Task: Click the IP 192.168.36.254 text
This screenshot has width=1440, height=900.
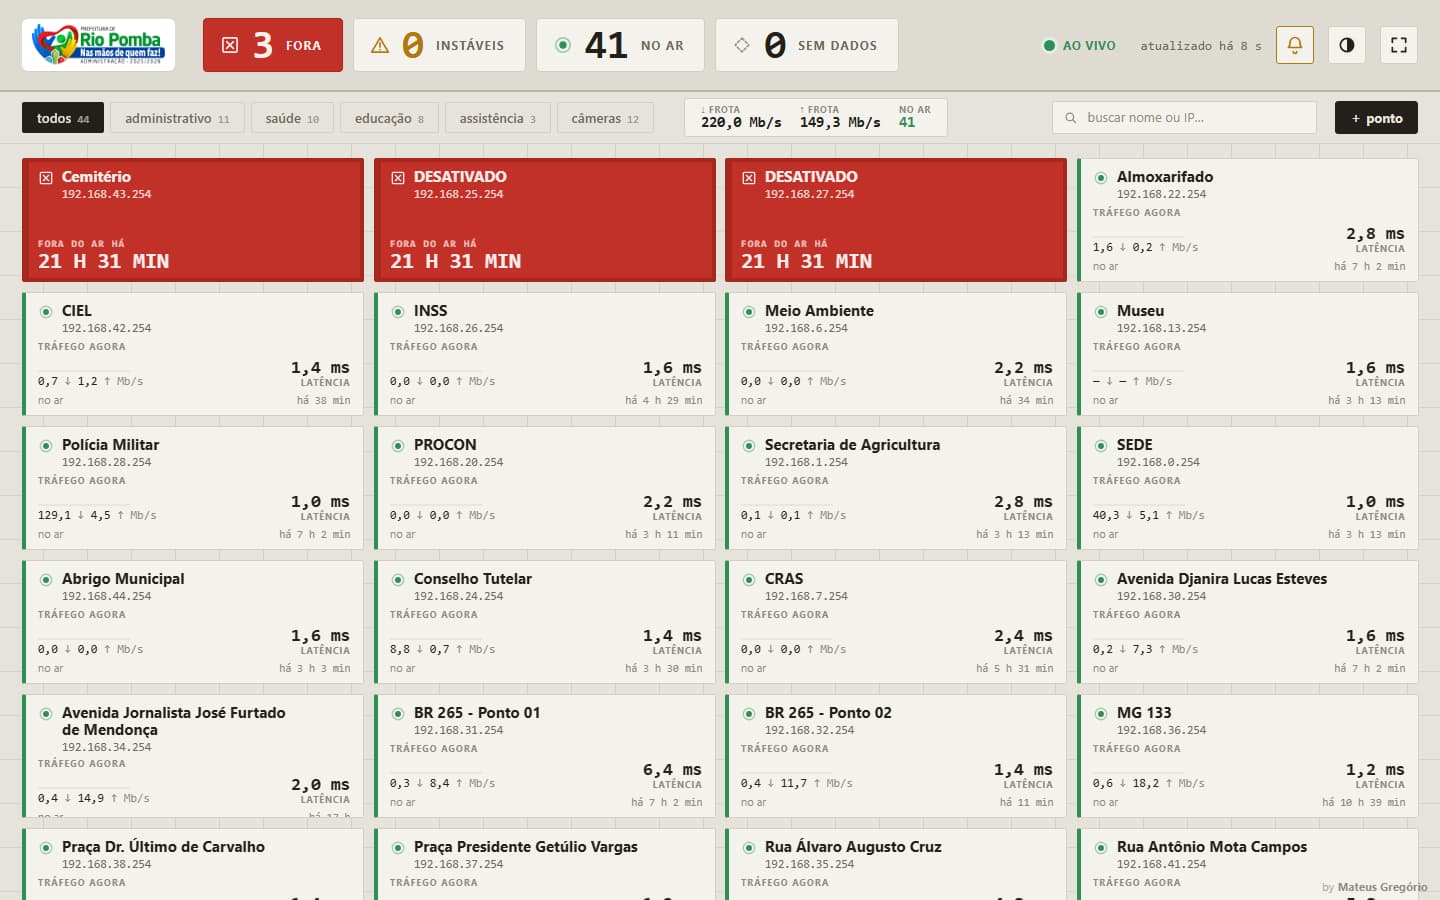Action: pyautogui.click(x=1162, y=730)
